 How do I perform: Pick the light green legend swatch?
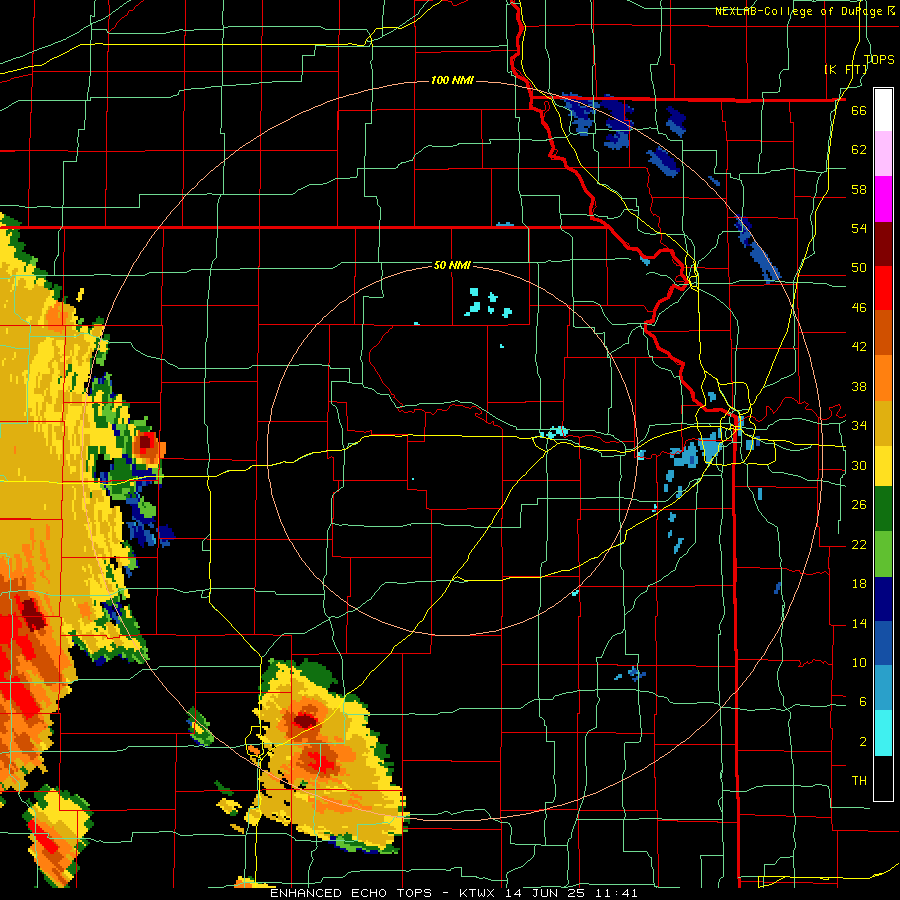pyautogui.click(x=883, y=554)
